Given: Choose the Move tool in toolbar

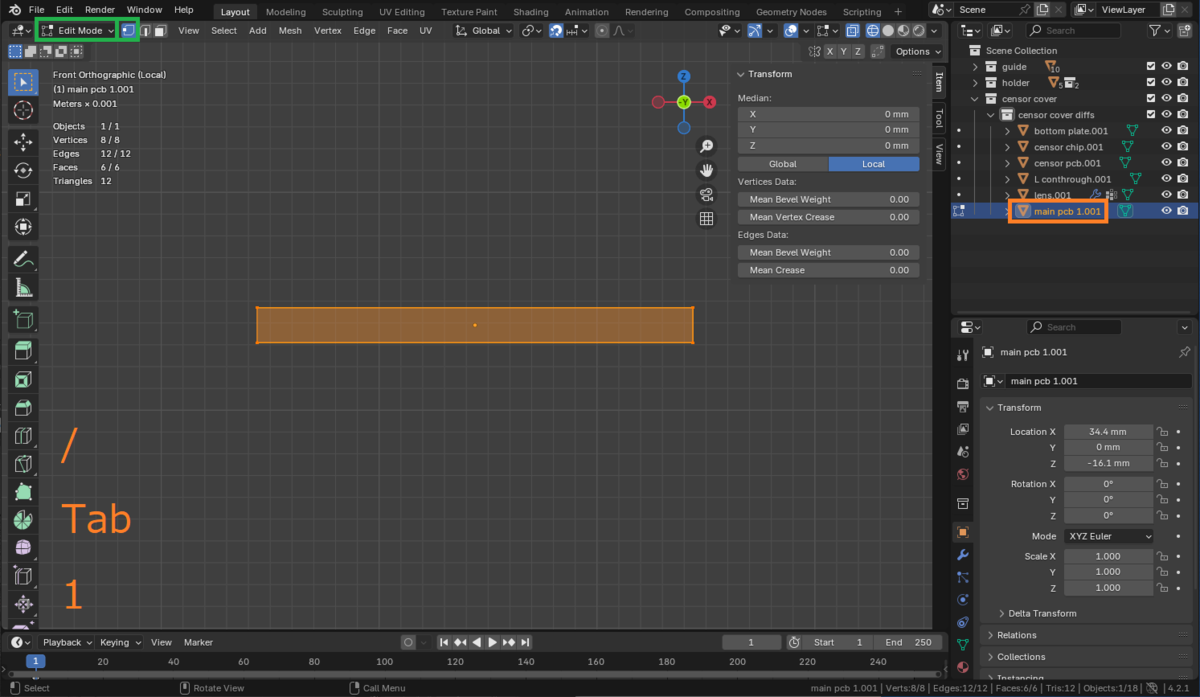Looking at the screenshot, I should [x=22, y=143].
